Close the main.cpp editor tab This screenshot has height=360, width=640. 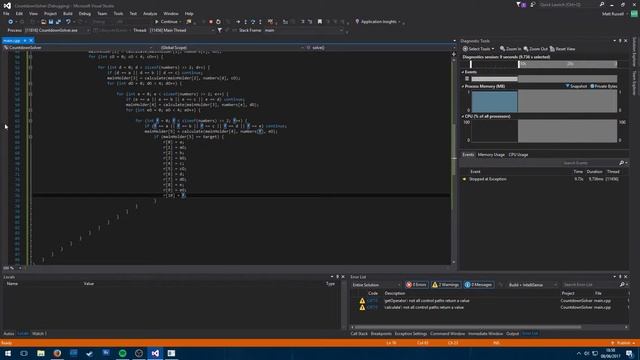(x=31, y=40)
